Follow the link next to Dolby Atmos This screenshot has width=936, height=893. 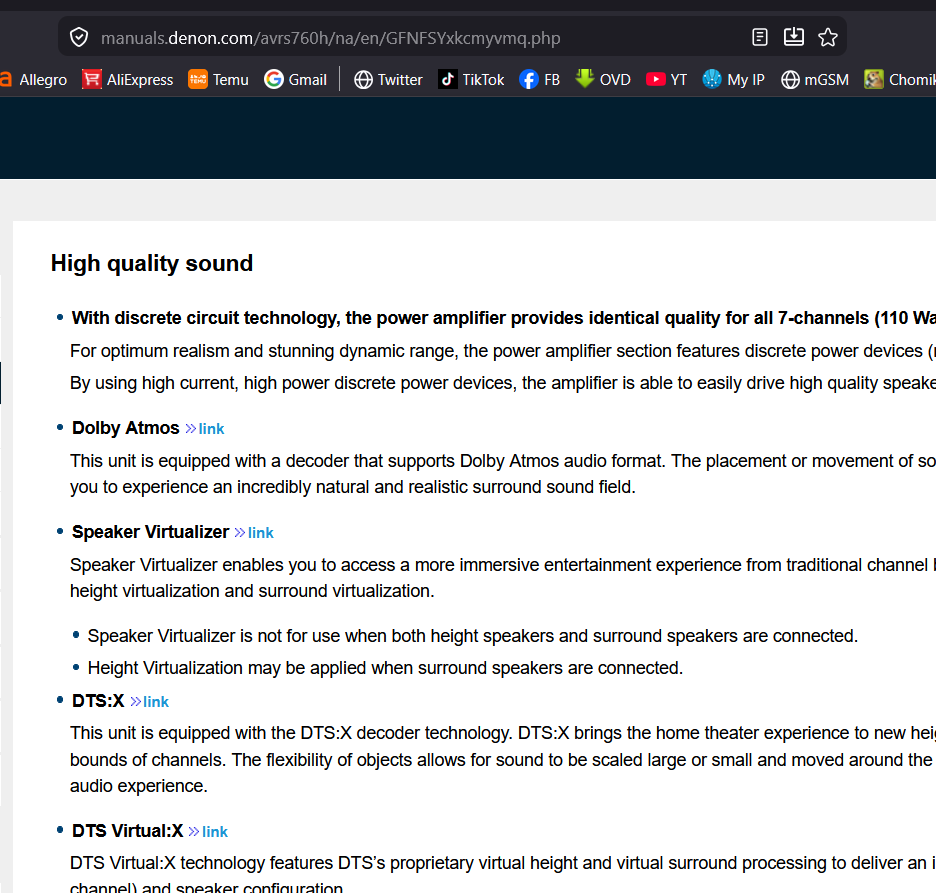(205, 429)
